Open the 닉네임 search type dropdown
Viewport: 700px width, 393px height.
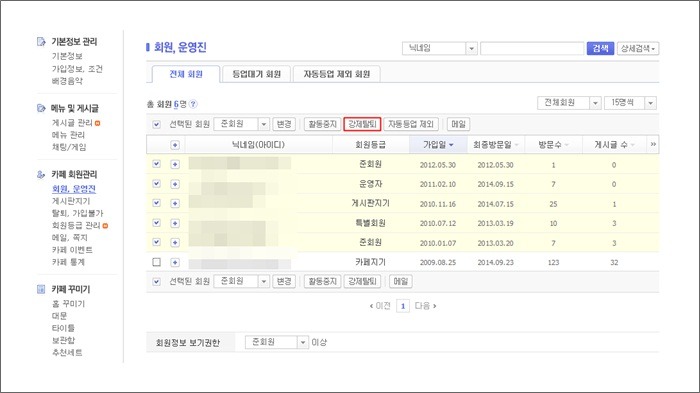[440, 48]
